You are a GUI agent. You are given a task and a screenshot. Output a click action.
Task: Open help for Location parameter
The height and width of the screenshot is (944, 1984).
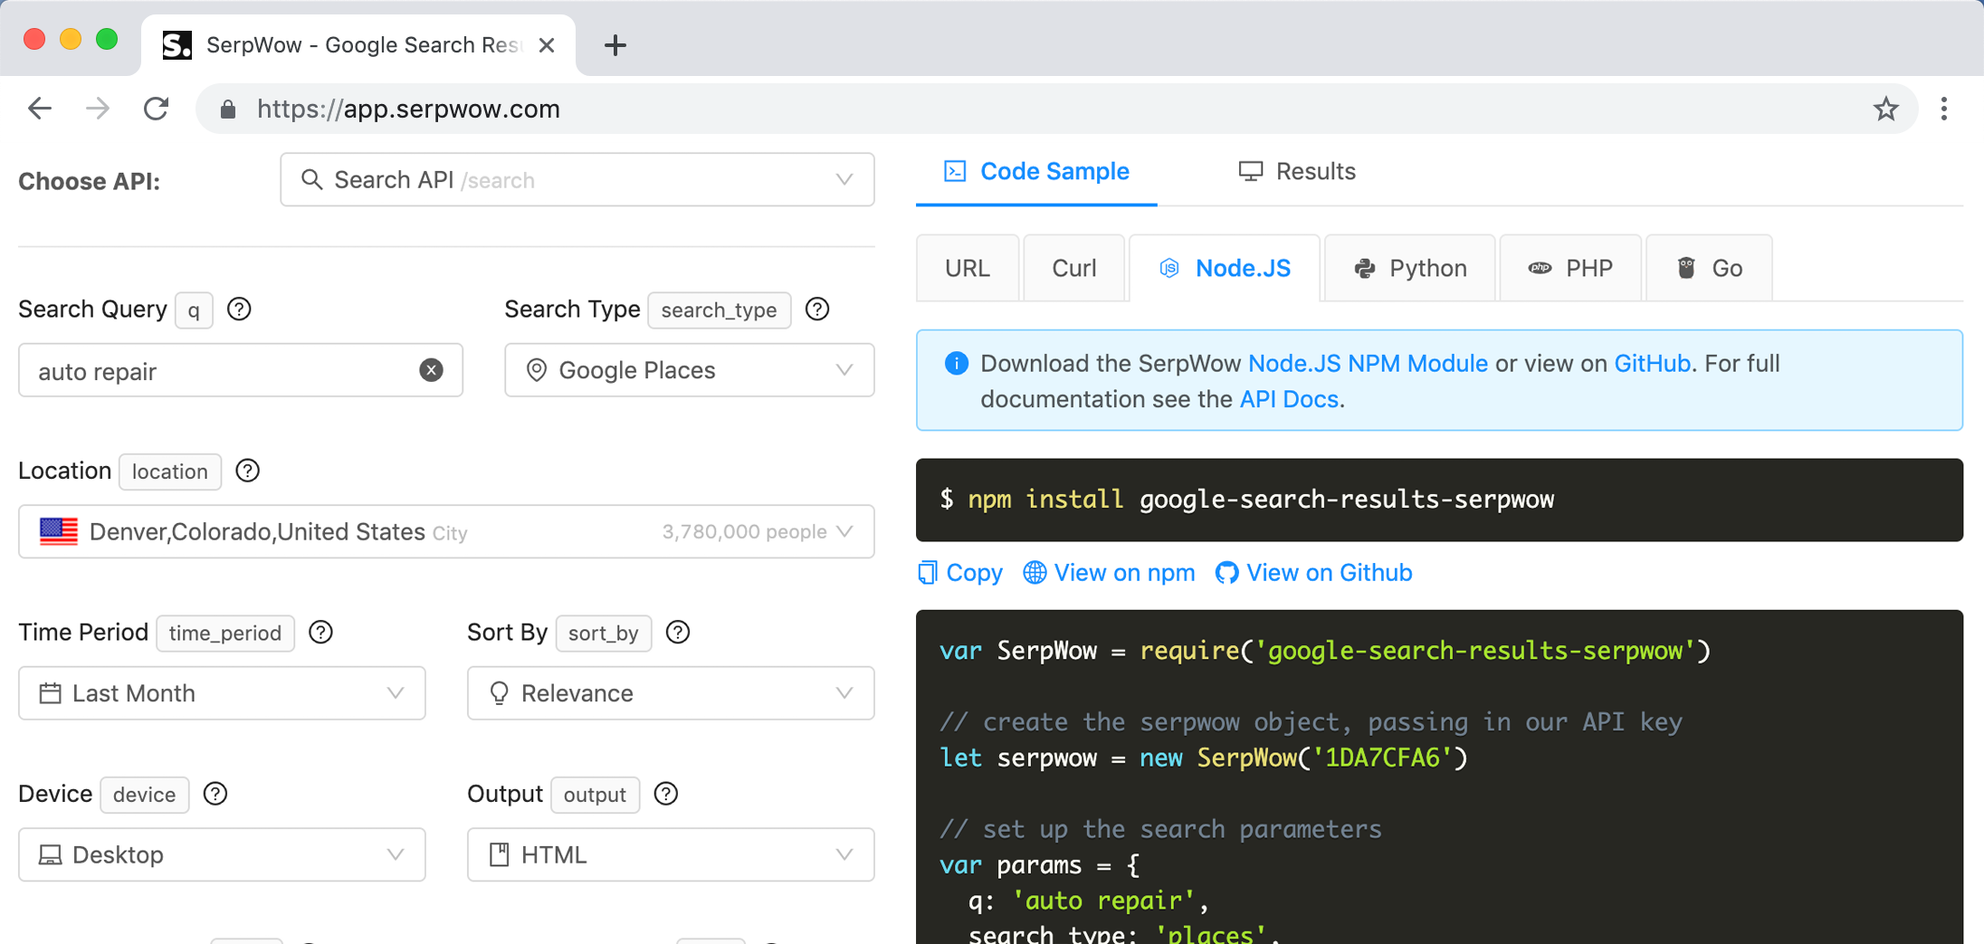pyautogui.click(x=248, y=471)
